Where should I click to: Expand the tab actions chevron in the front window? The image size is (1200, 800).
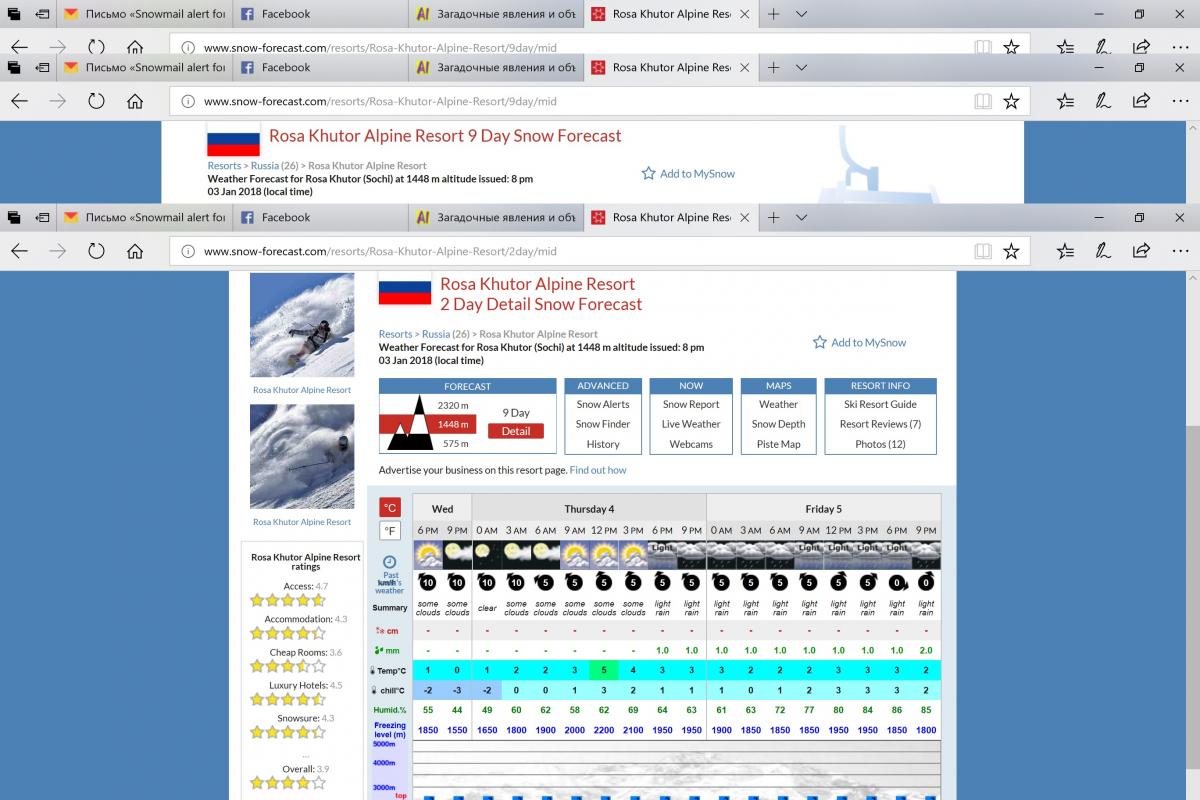[801, 217]
